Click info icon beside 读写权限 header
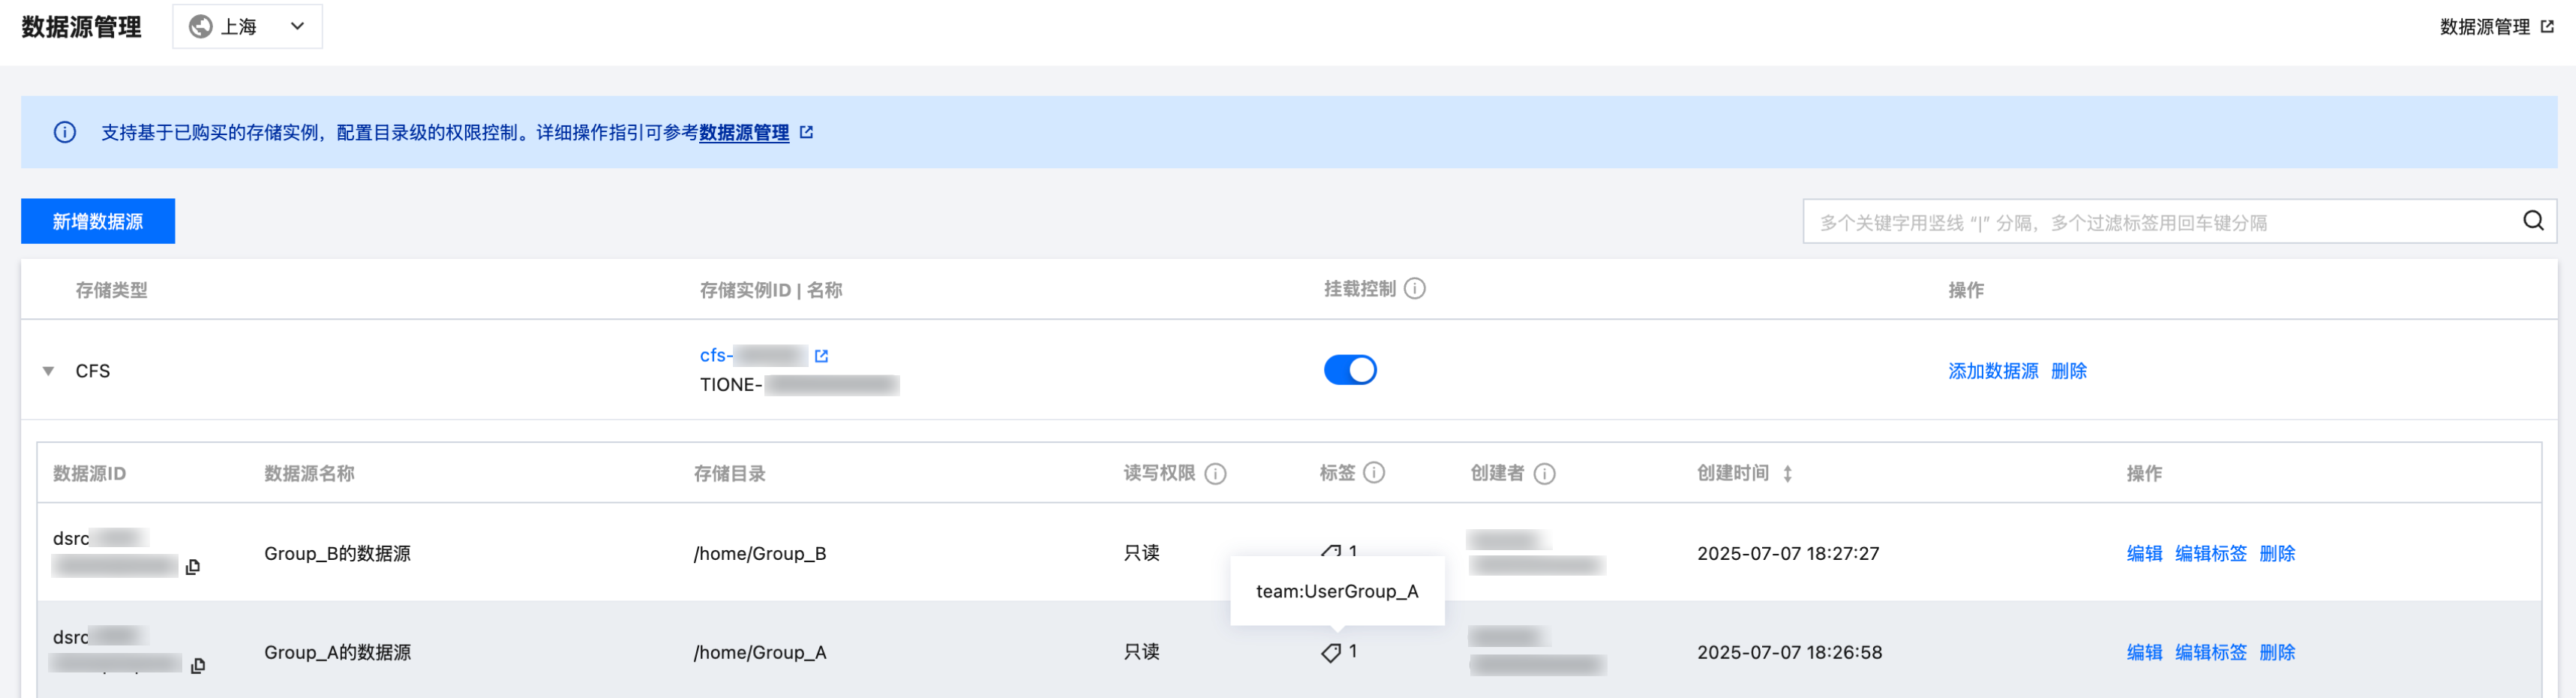 (x=1215, y=474)
